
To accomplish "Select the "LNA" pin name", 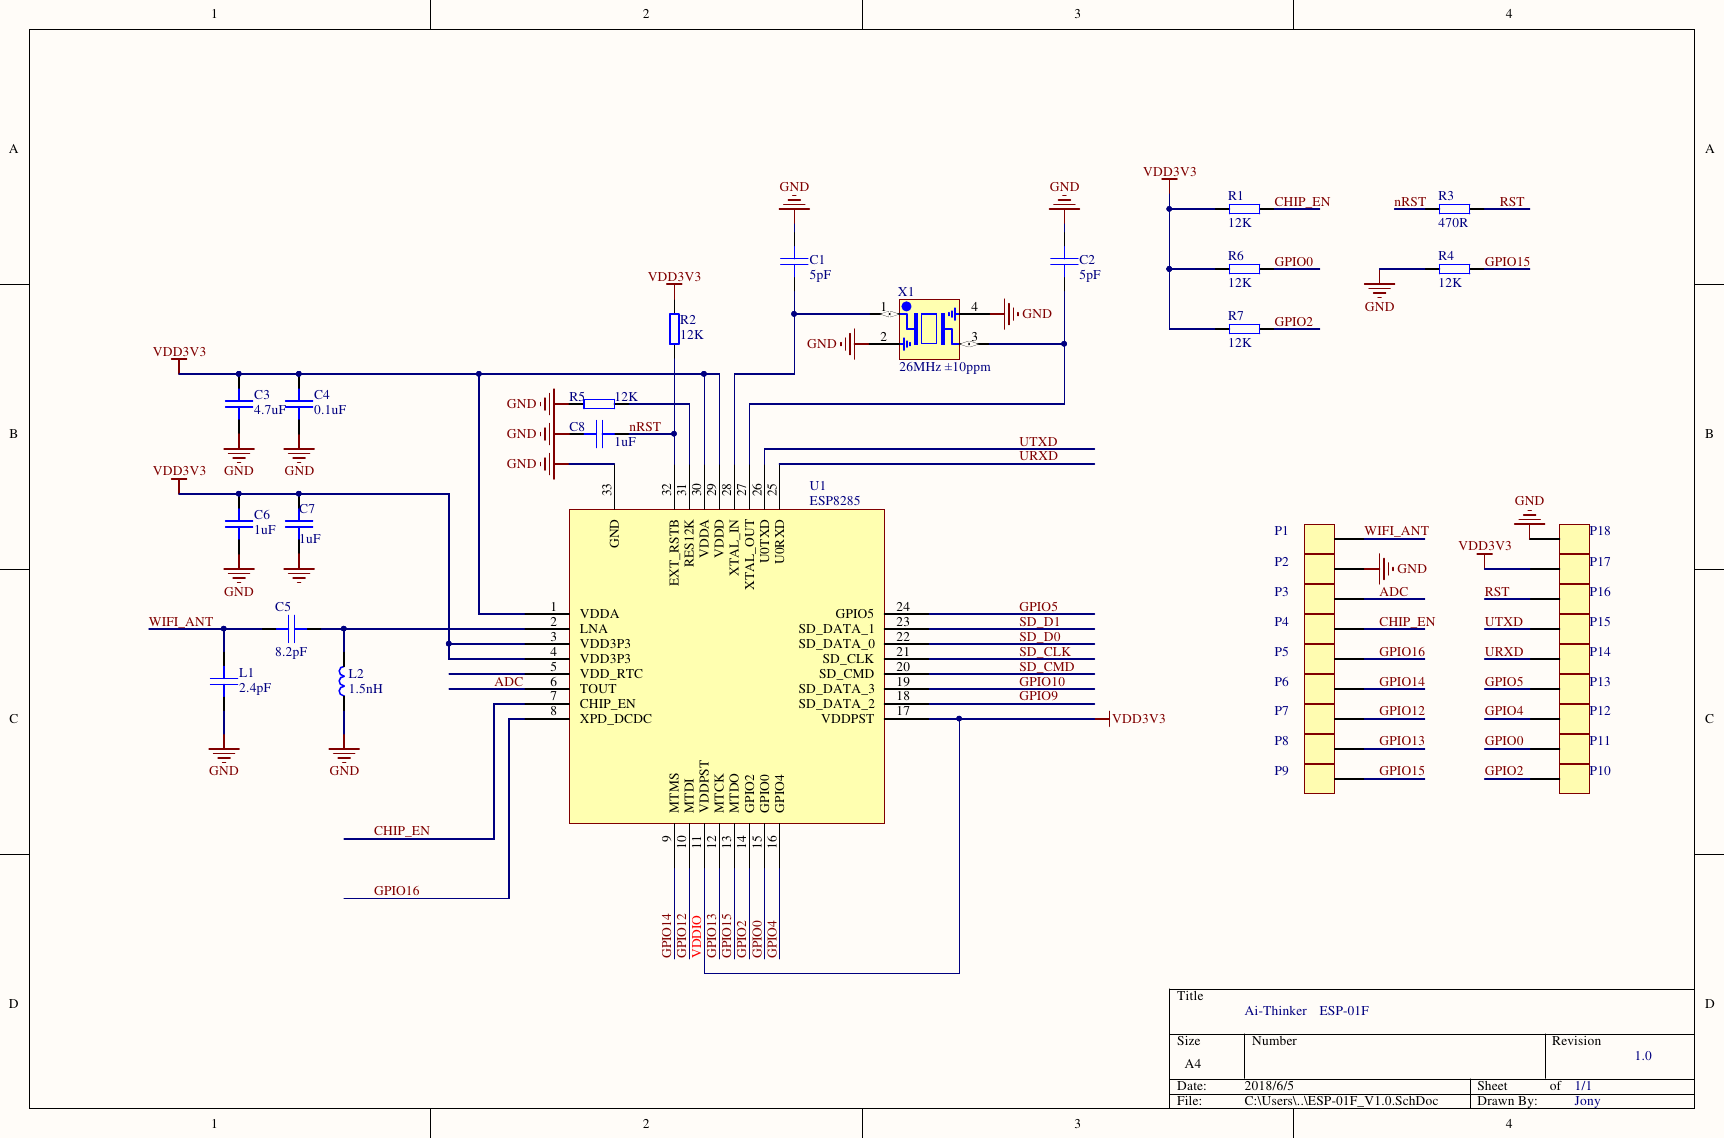I will (x=593, y=629).
